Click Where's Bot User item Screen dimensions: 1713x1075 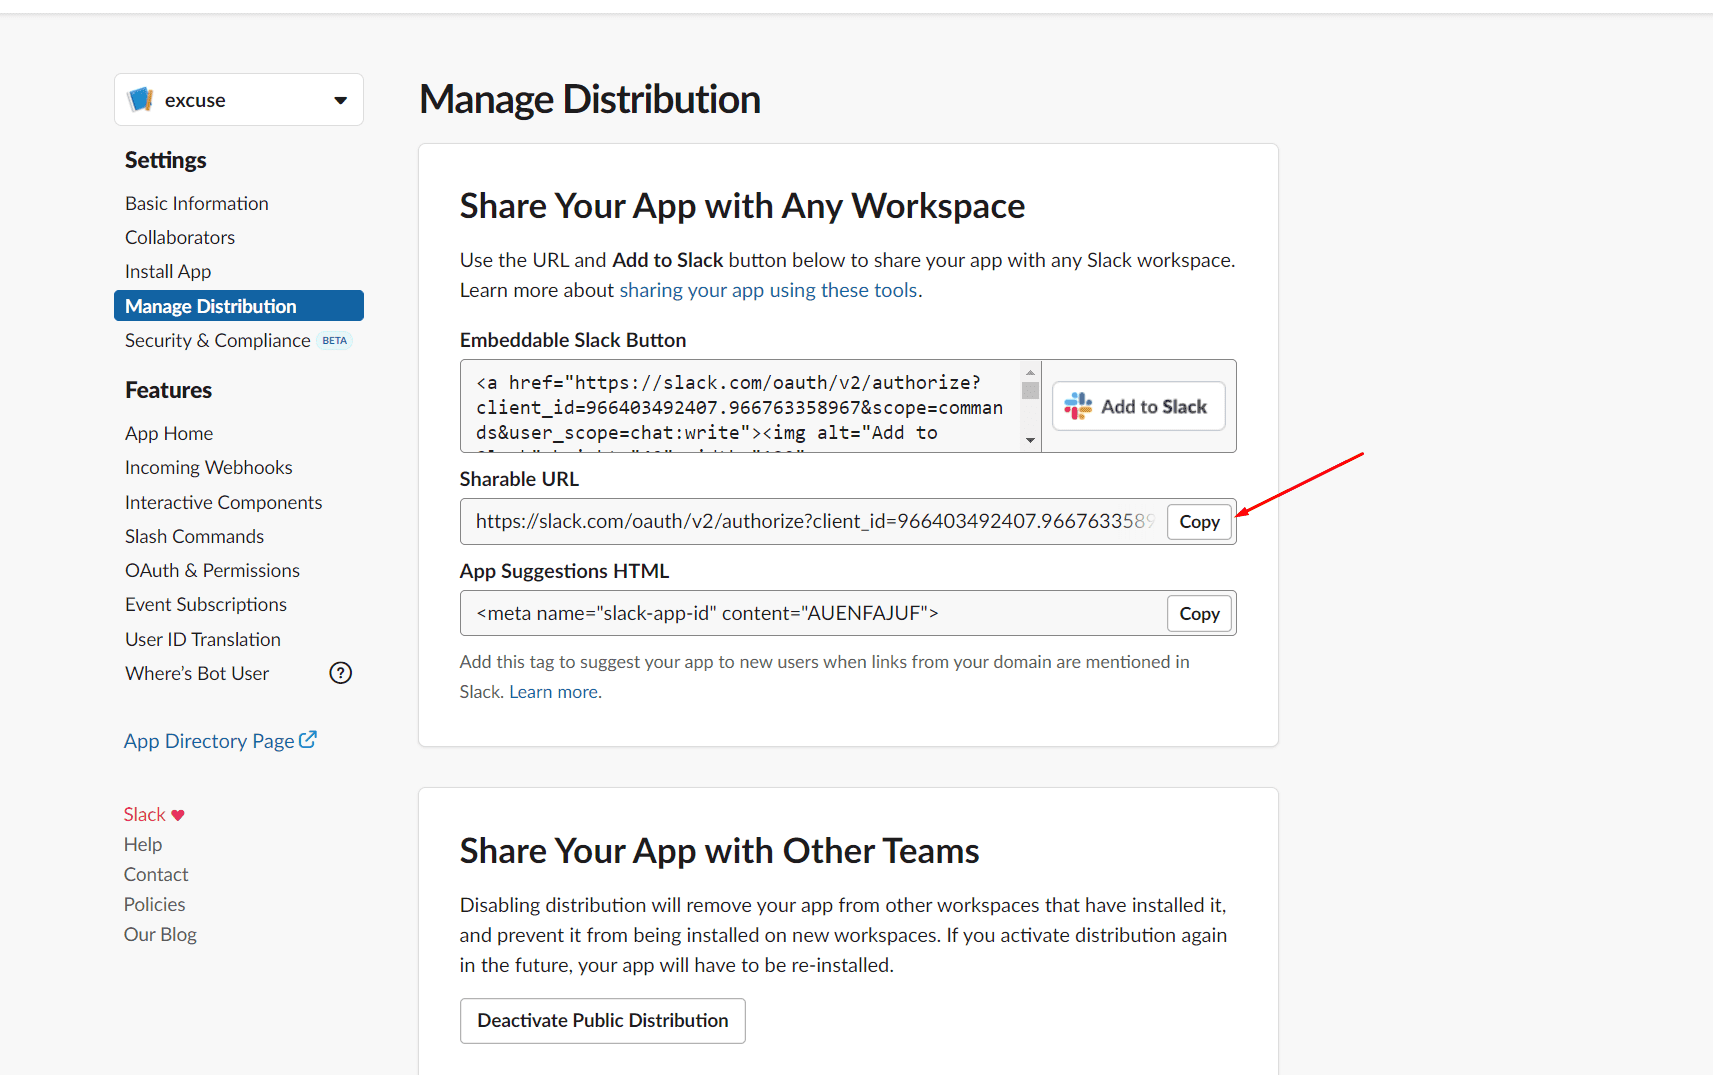(197, 673)
